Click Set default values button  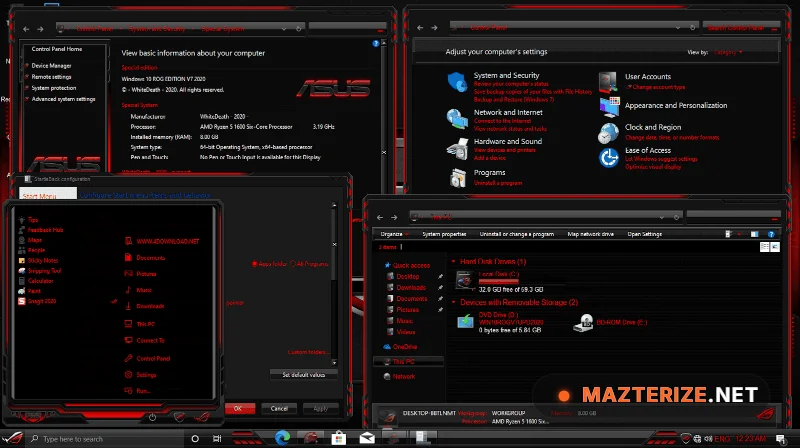[x=304, y=375]
